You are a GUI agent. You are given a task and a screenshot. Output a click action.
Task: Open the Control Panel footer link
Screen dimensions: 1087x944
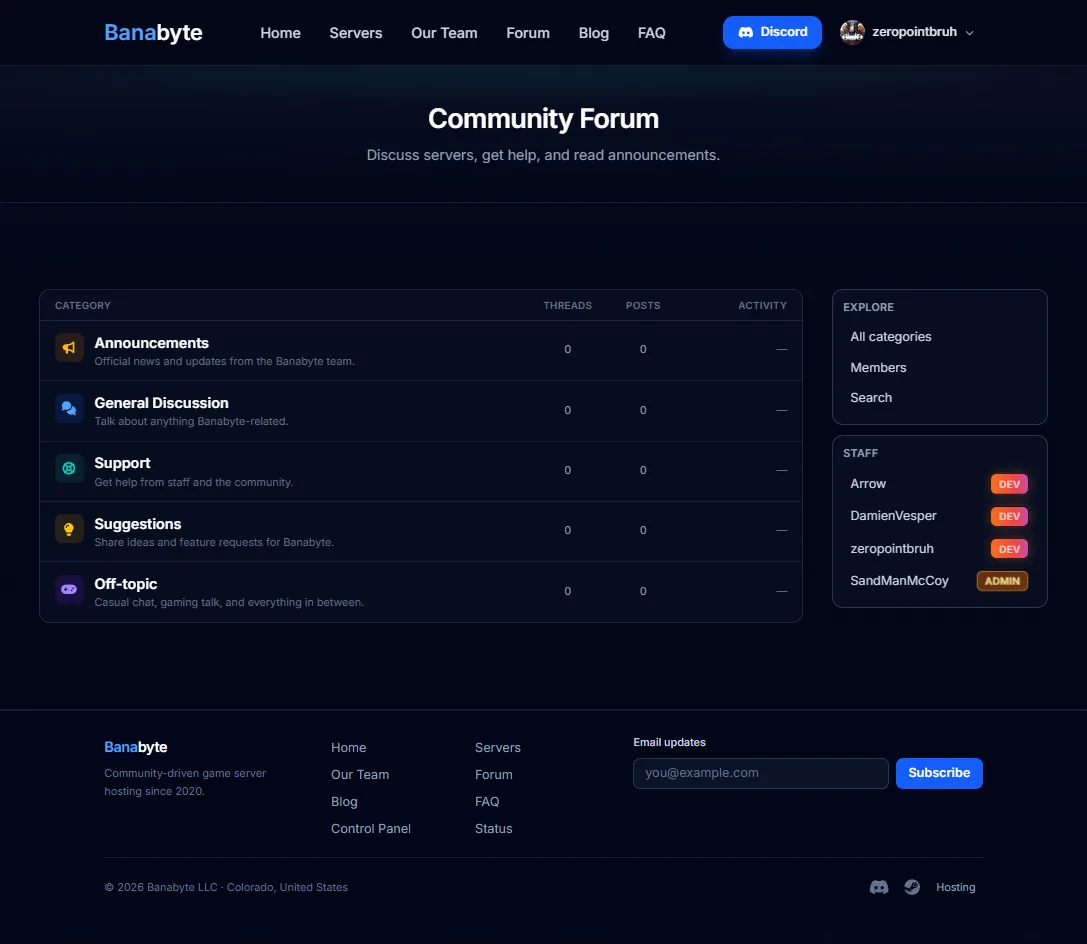point(371,829)
